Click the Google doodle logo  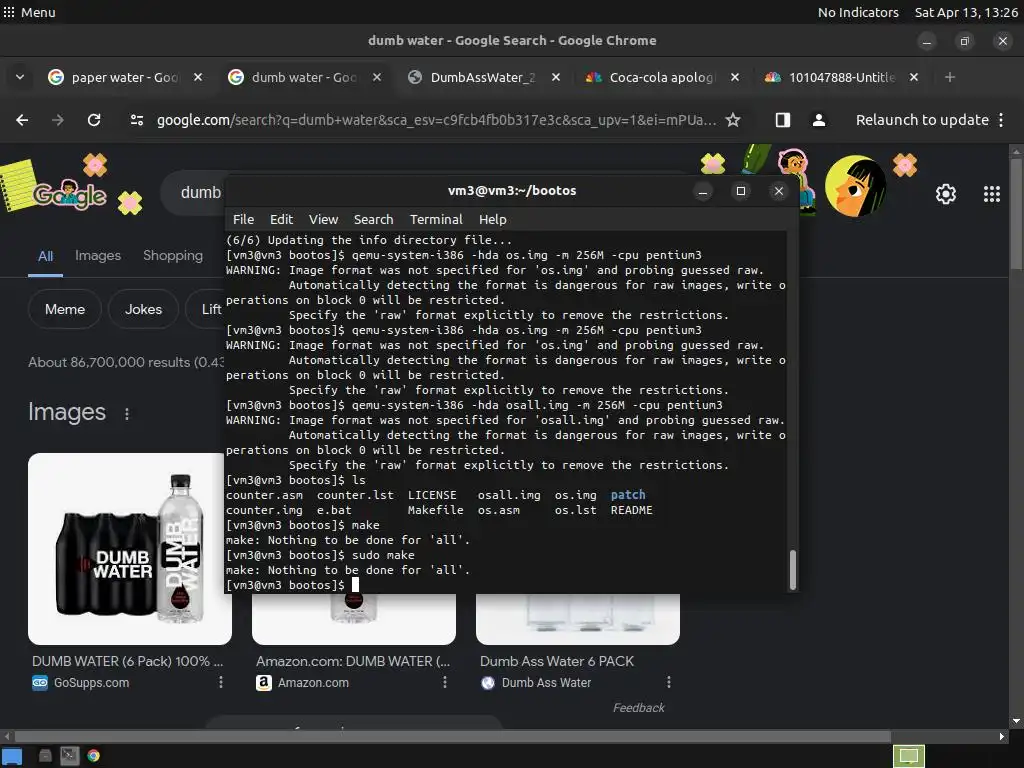tap(71, 193)
